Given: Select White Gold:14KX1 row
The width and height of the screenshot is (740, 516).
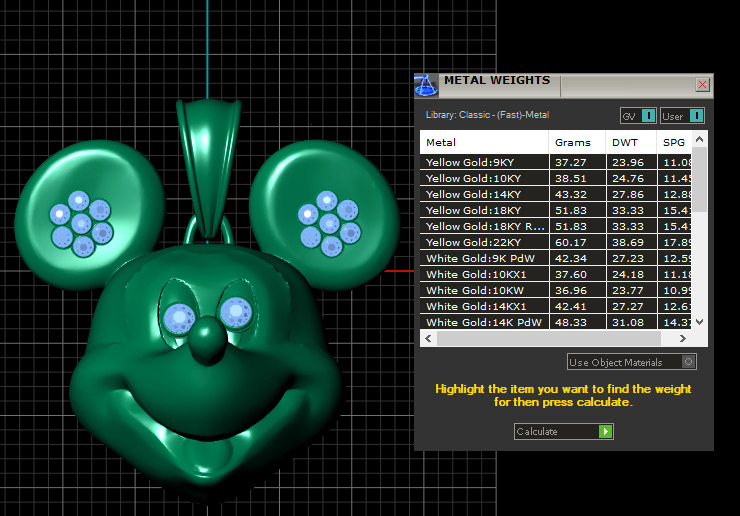Looking at the screenshot, I should 555,306.
